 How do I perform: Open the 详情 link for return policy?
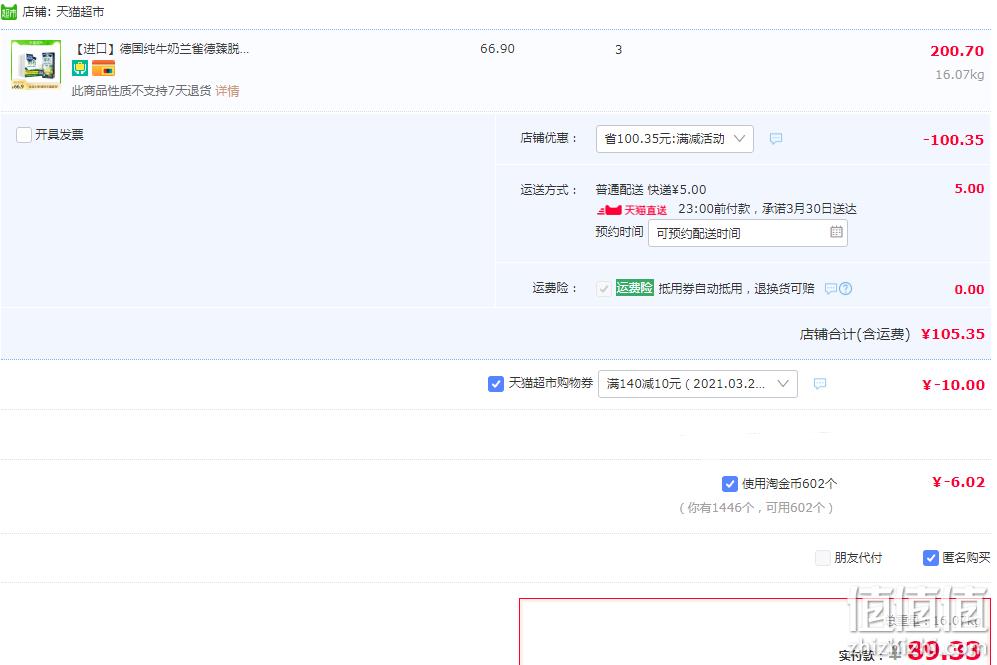[x=227, y=91]
